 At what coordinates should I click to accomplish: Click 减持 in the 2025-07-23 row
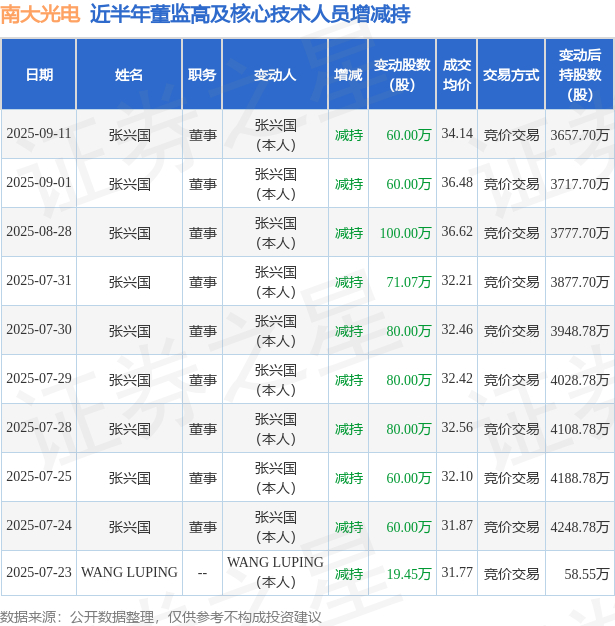click(349, 574)
